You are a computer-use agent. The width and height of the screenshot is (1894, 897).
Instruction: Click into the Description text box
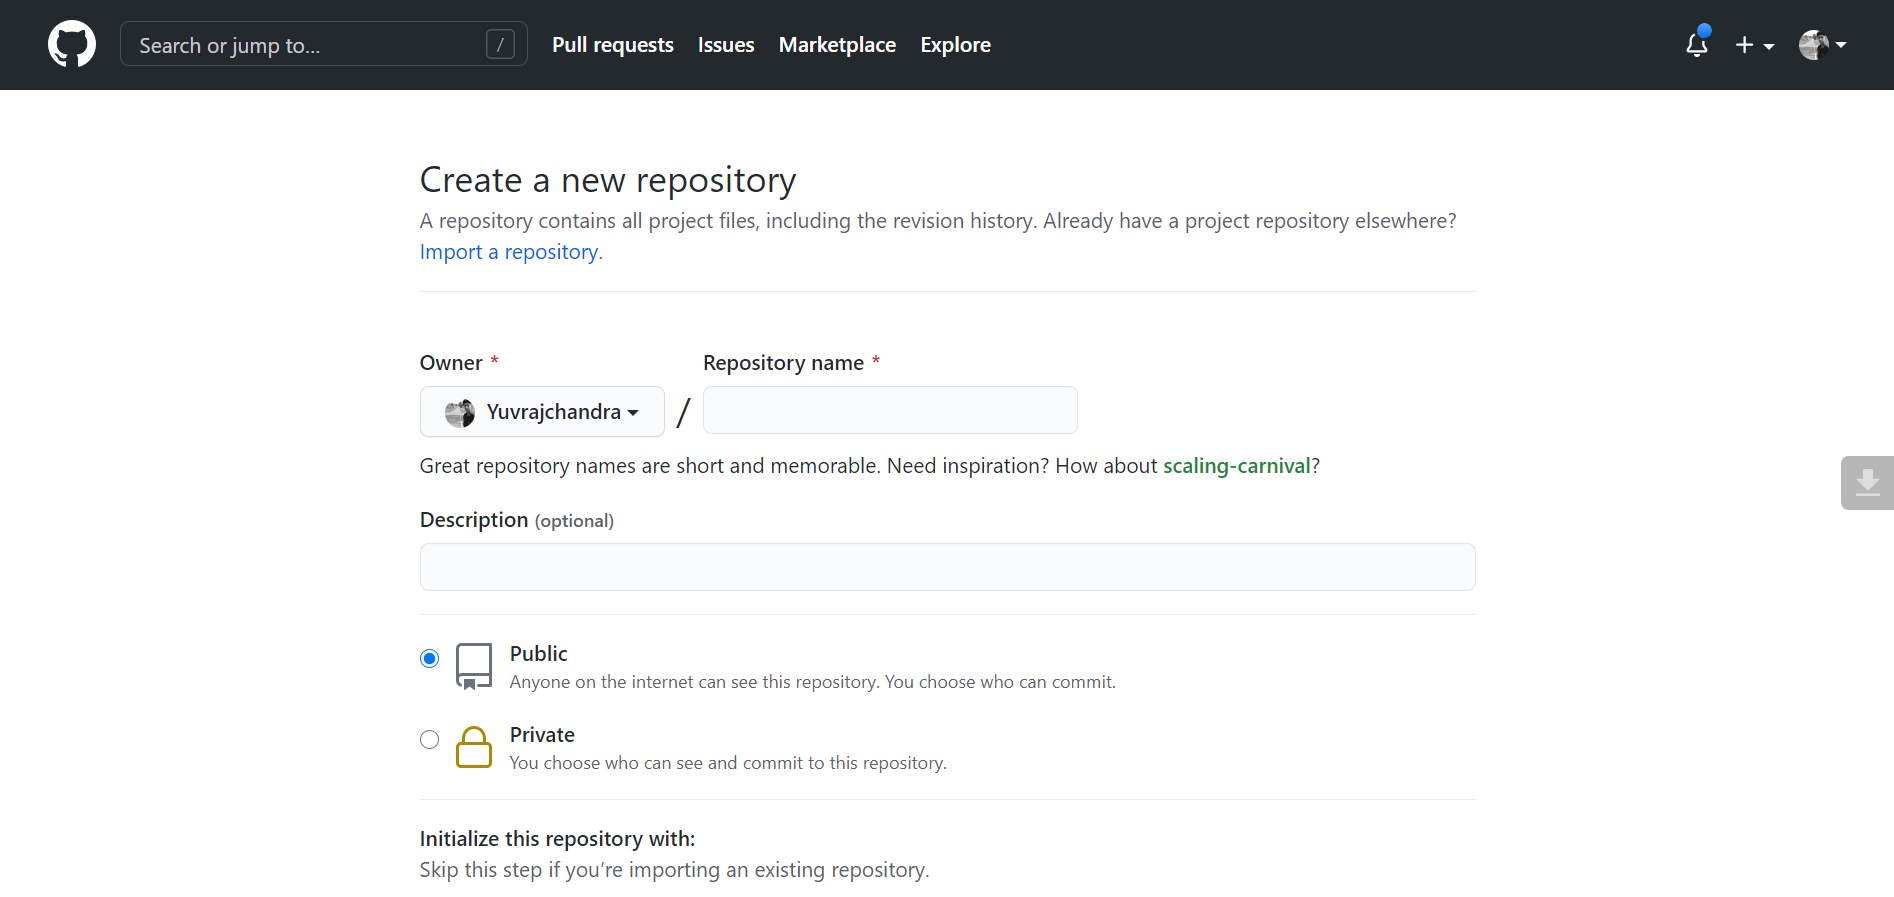pyautogui.click(x=947, y=567)
